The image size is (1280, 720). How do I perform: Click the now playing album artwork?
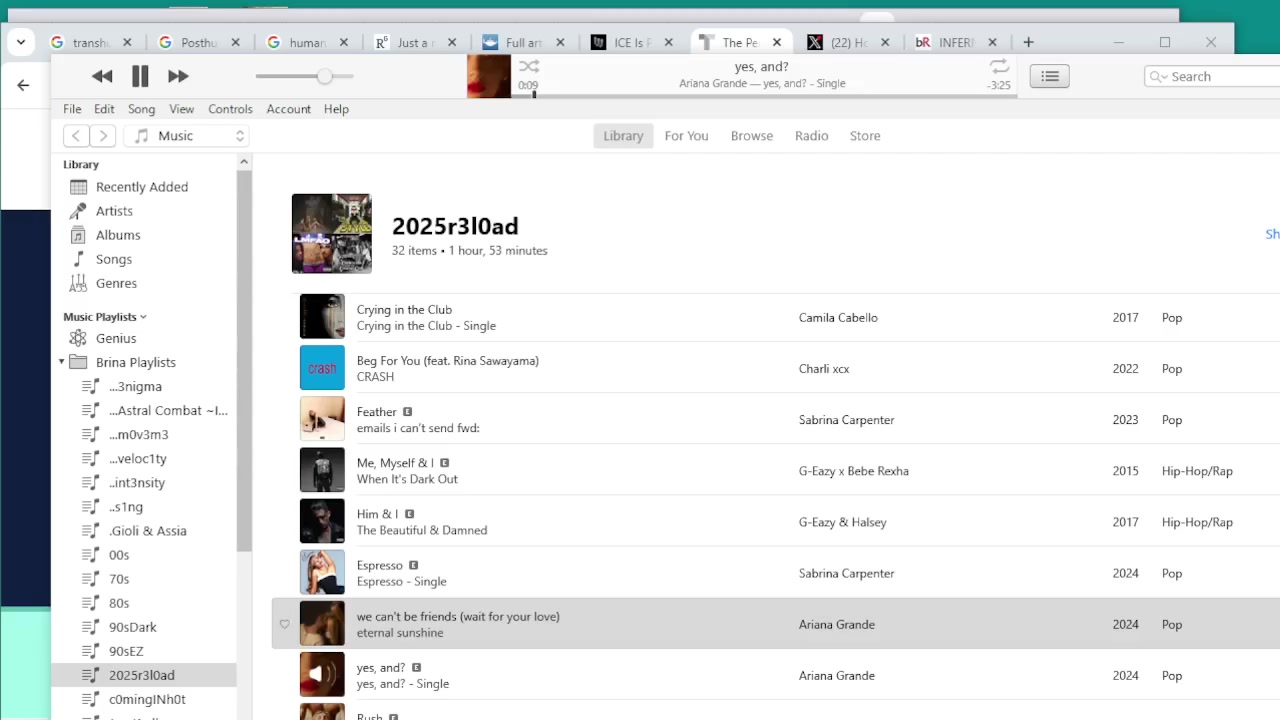[489, 76]
